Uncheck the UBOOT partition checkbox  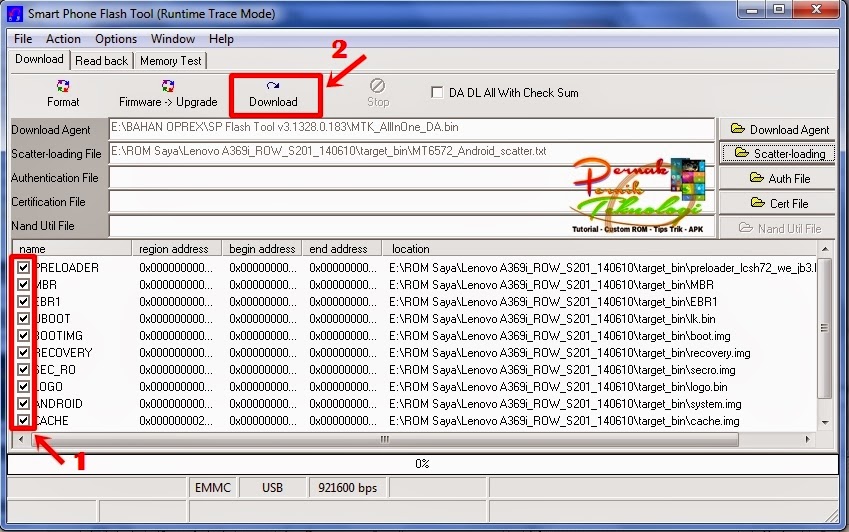[x=23, y=318]
